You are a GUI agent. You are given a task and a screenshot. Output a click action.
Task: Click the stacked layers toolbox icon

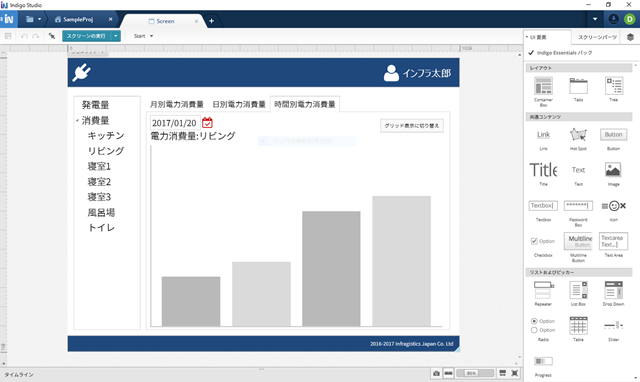click(630, 37)
